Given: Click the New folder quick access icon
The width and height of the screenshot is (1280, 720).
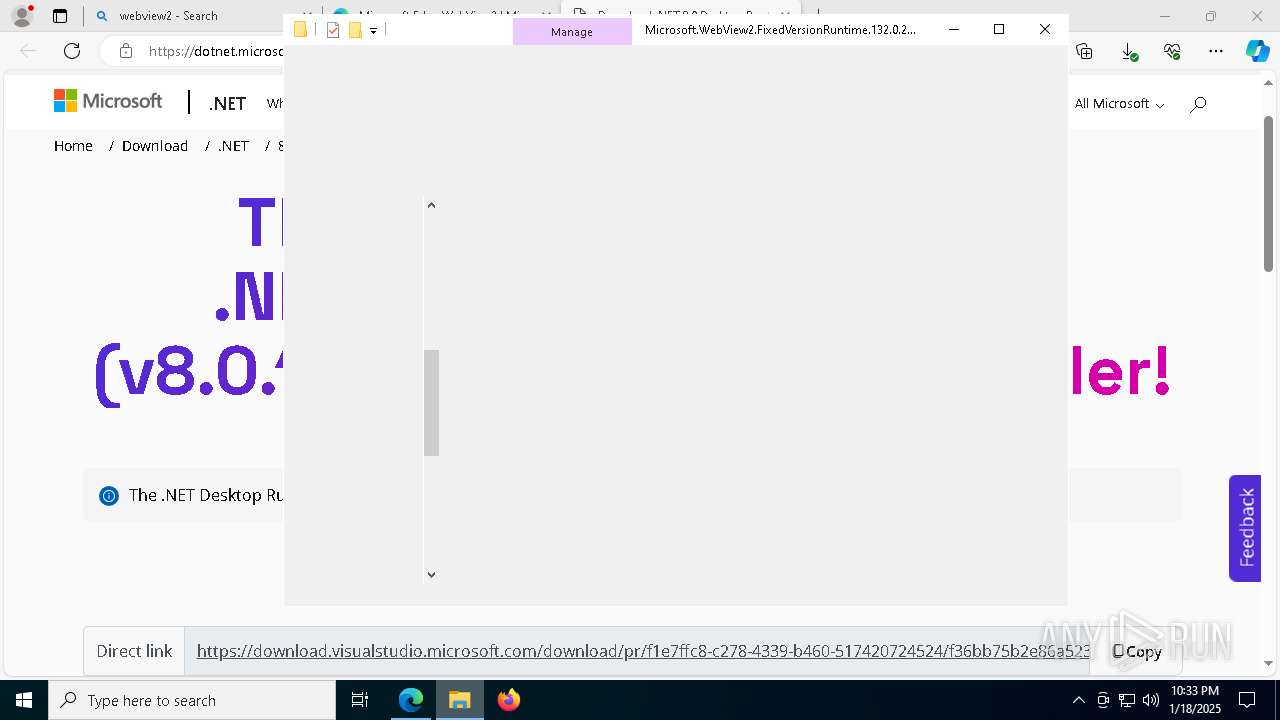Looking at the screenshot, I should coord(354,30).
